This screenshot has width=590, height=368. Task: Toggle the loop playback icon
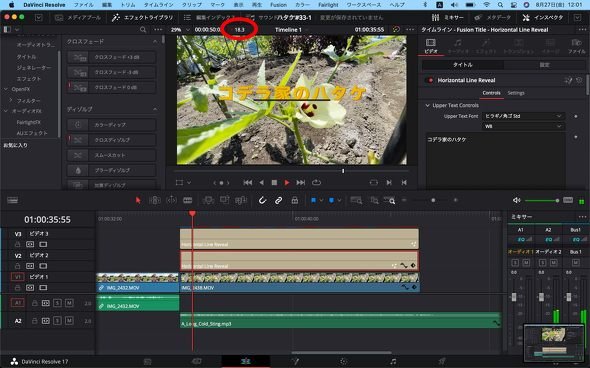click(x=316, y=182)
